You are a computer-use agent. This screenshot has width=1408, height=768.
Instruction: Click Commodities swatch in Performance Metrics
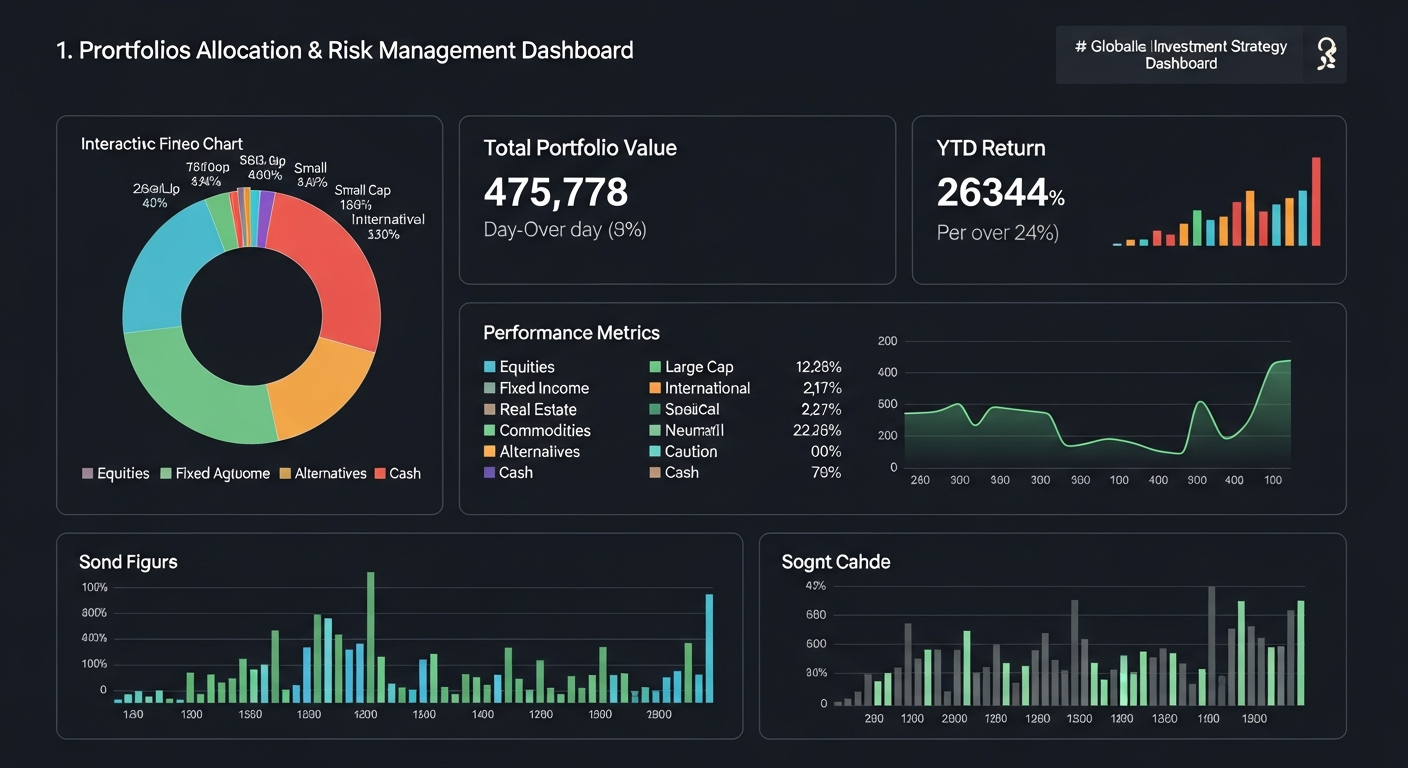(x=489, y=430)
